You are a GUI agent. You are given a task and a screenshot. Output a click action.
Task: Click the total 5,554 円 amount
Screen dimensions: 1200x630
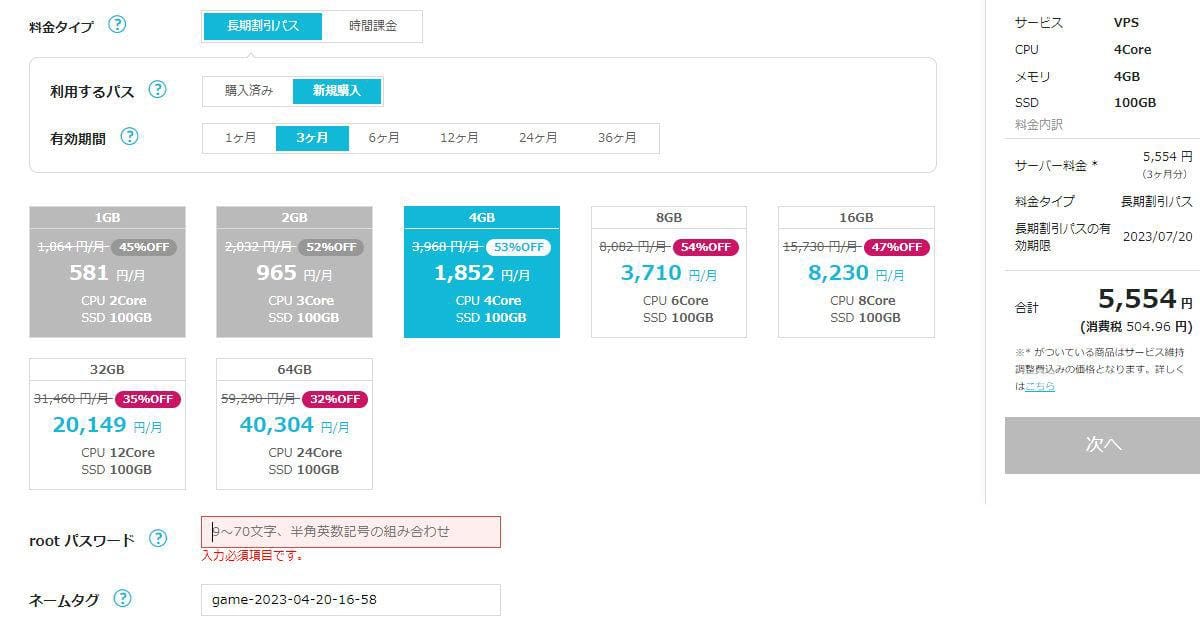[1145, 299]
